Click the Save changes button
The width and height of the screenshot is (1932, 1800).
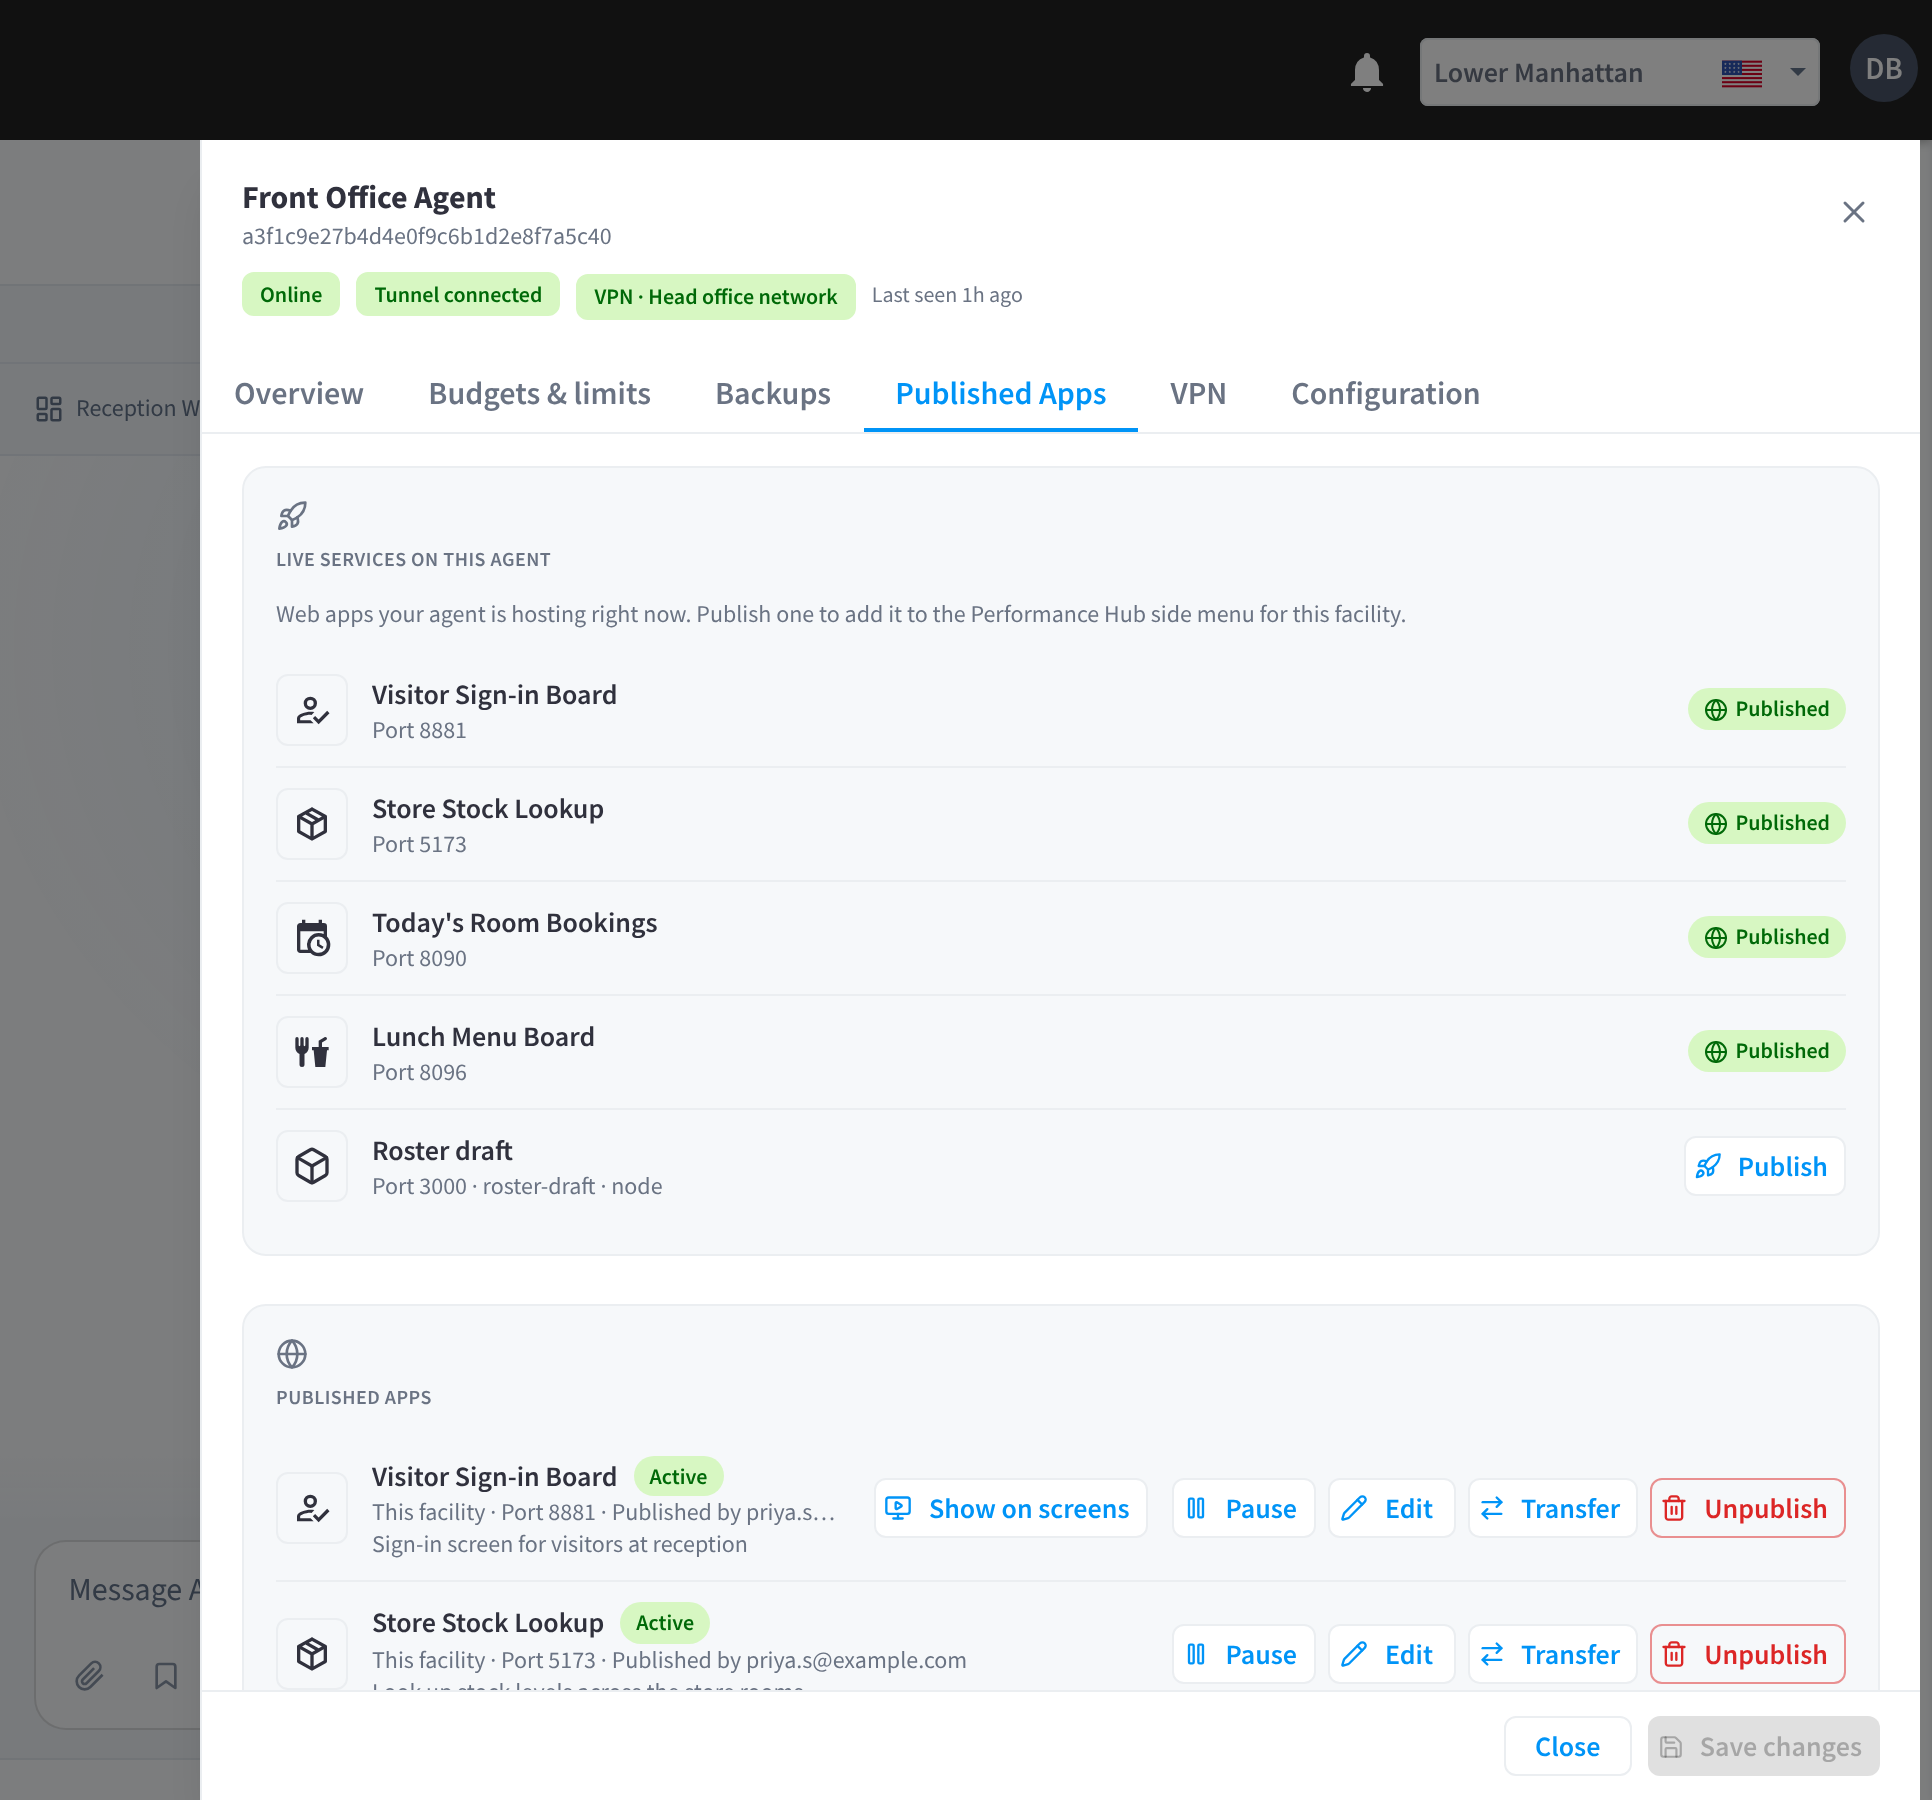1763,1746
